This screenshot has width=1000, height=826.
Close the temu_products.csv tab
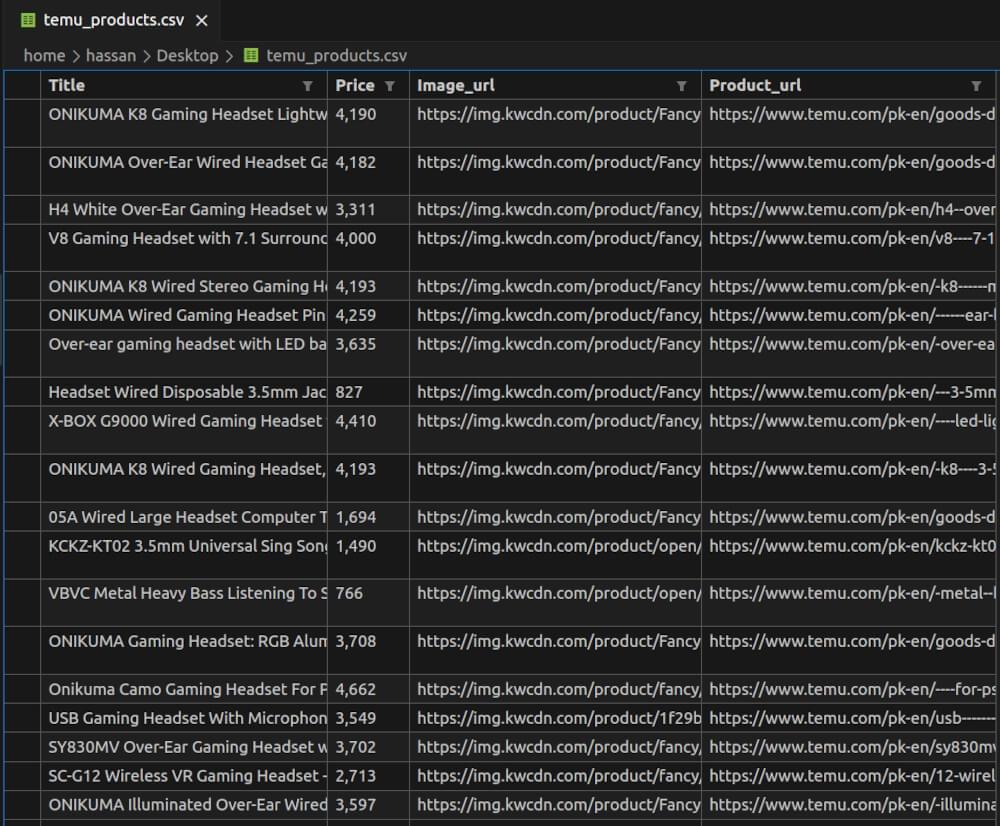[x=201, y=19]
